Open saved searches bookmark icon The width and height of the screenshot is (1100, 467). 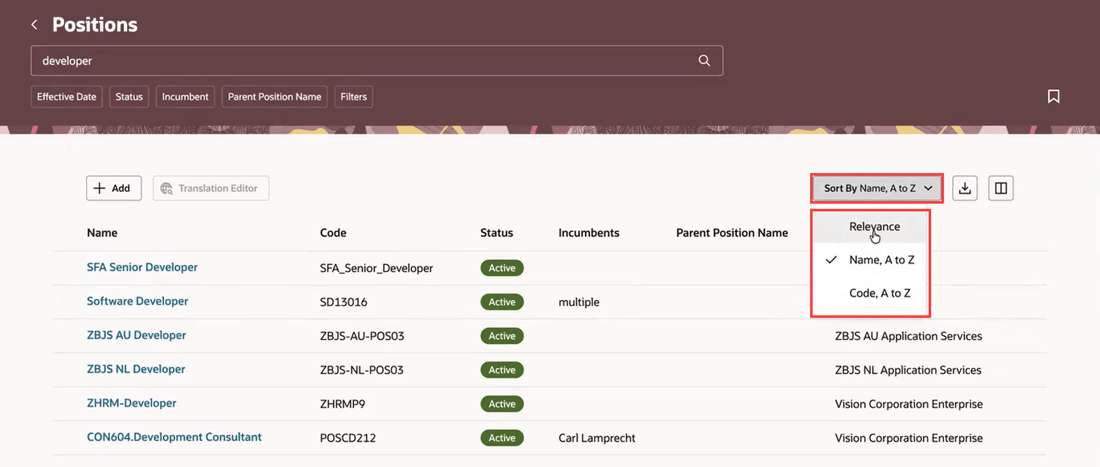(x=1053, y=97)
